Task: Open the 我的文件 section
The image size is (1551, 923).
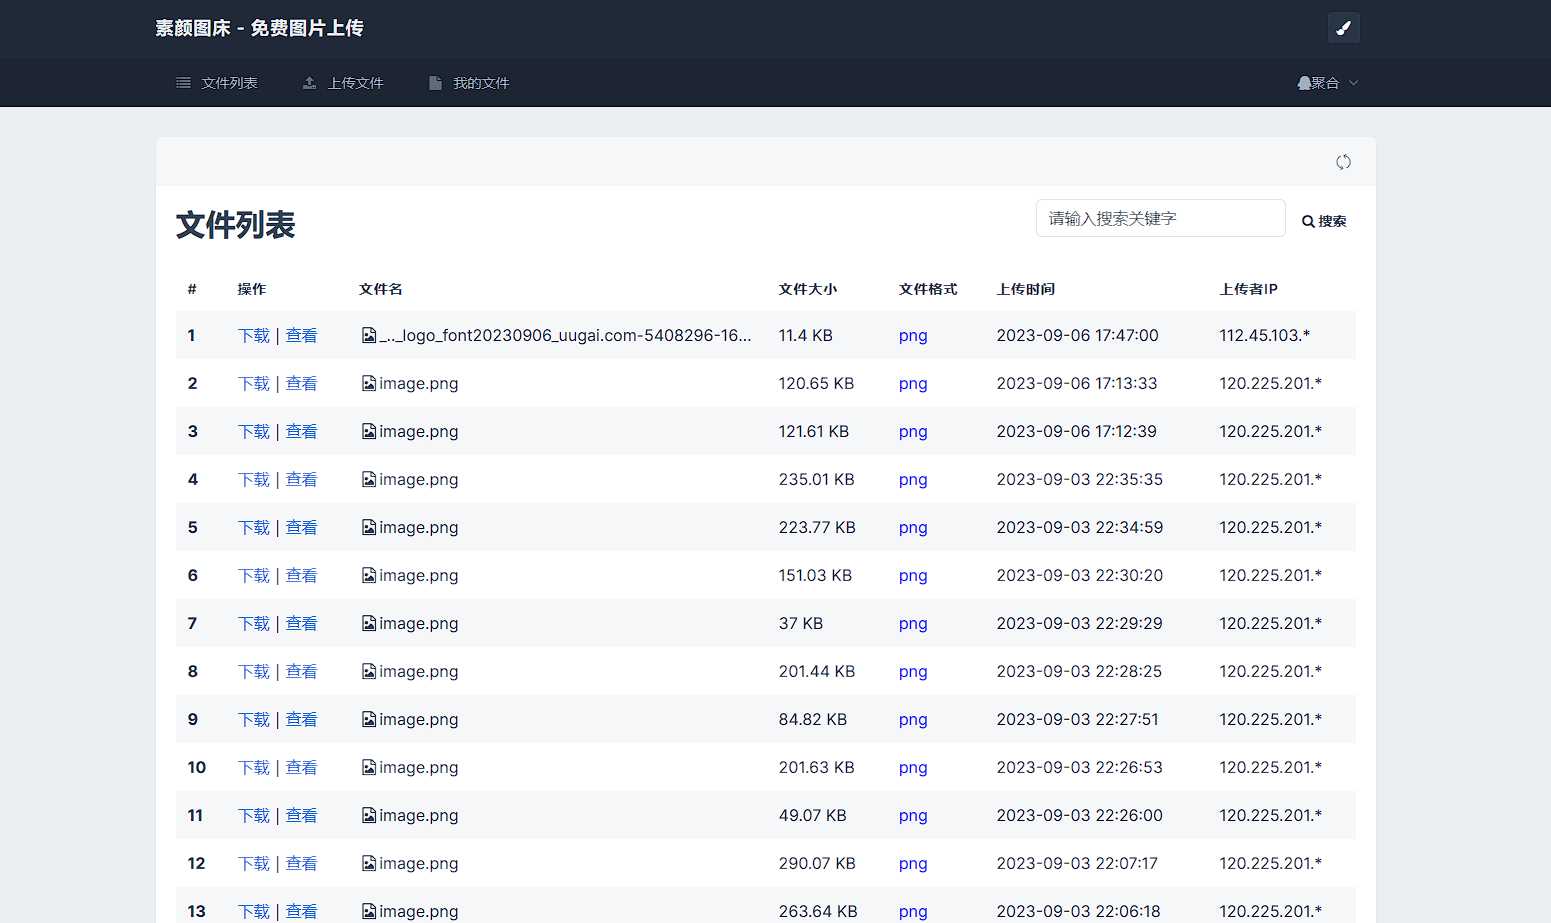Action: pyautogui.click(x=482, y=82)
